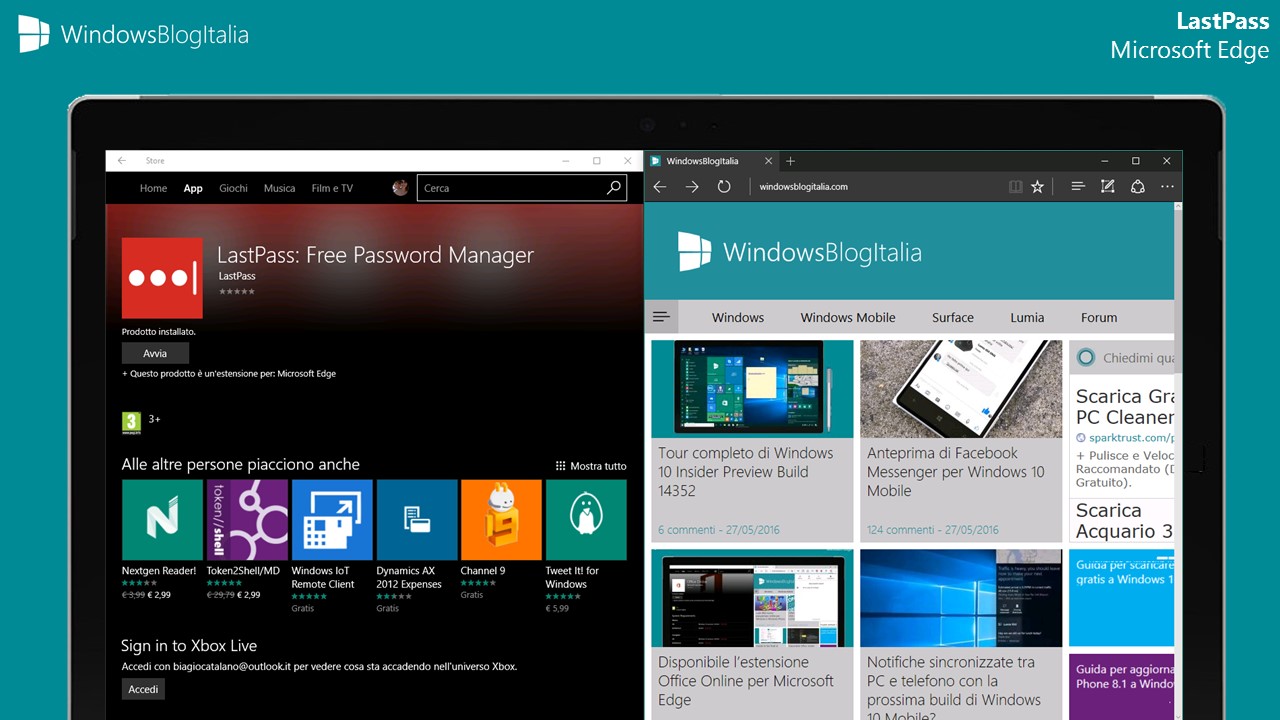Open the Office Online article thumbnail
Image resolution: width=1280 pixels, height=720 pixels.
(x=752, y=598)
